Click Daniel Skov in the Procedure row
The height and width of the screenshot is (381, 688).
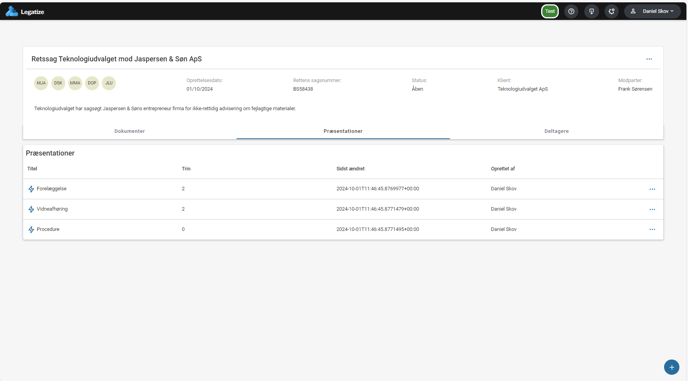coord(504,229)
